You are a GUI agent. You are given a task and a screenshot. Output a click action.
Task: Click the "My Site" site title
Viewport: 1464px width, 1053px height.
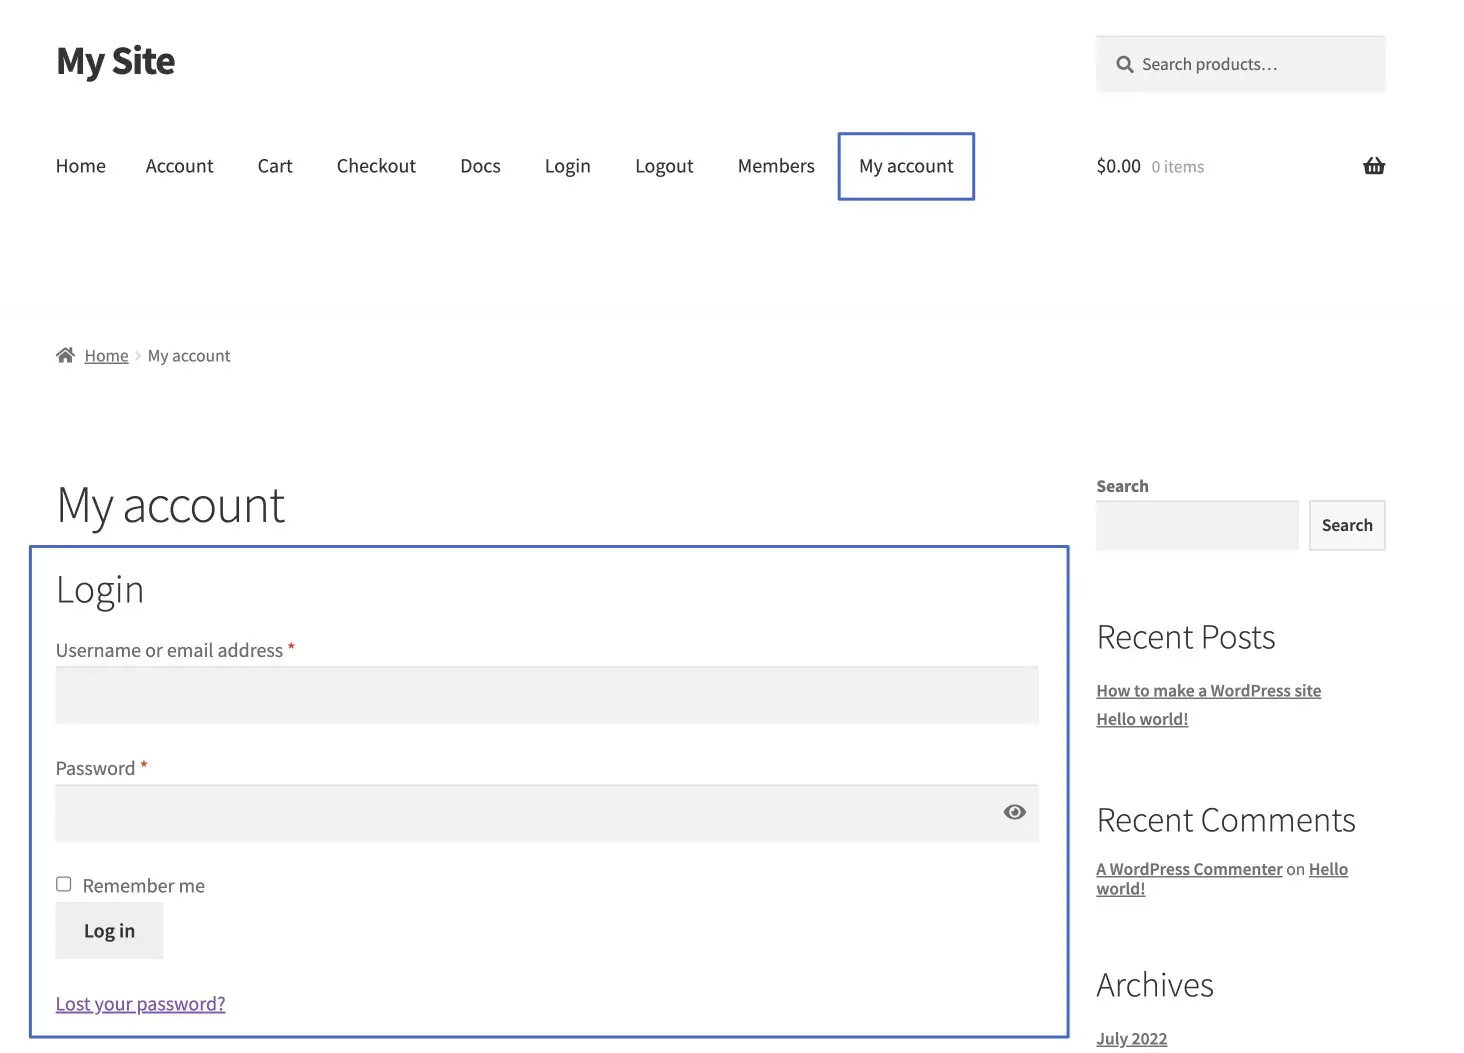[114, 61]
